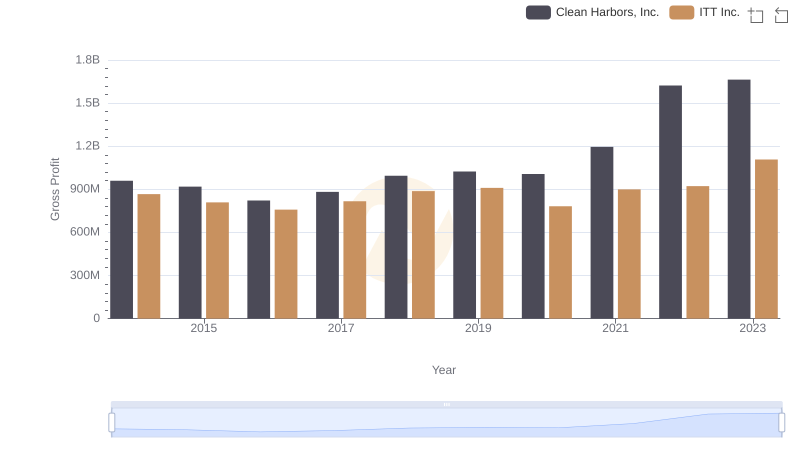Select Clean Harbors bar for 2022
Screen dimensions: 800x461
pyautogui.click(x=670, y=202)
